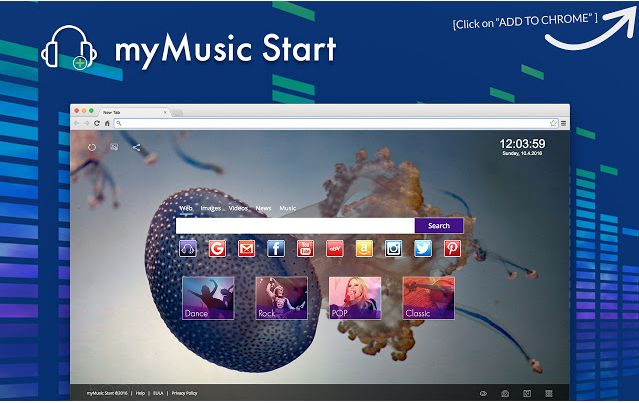639x403 pixels.
Task: Click the browser home button
Action: coord(107,123)
